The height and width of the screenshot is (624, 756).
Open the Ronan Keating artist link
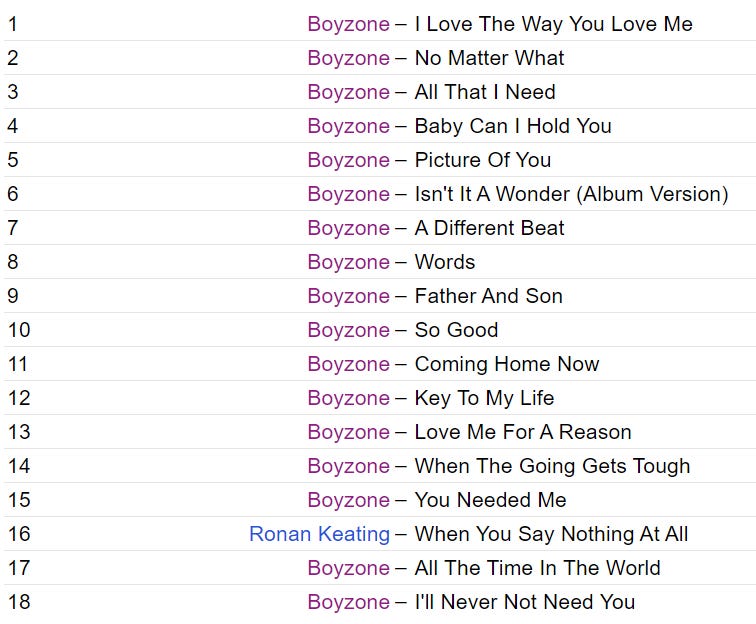coord(319,534)
